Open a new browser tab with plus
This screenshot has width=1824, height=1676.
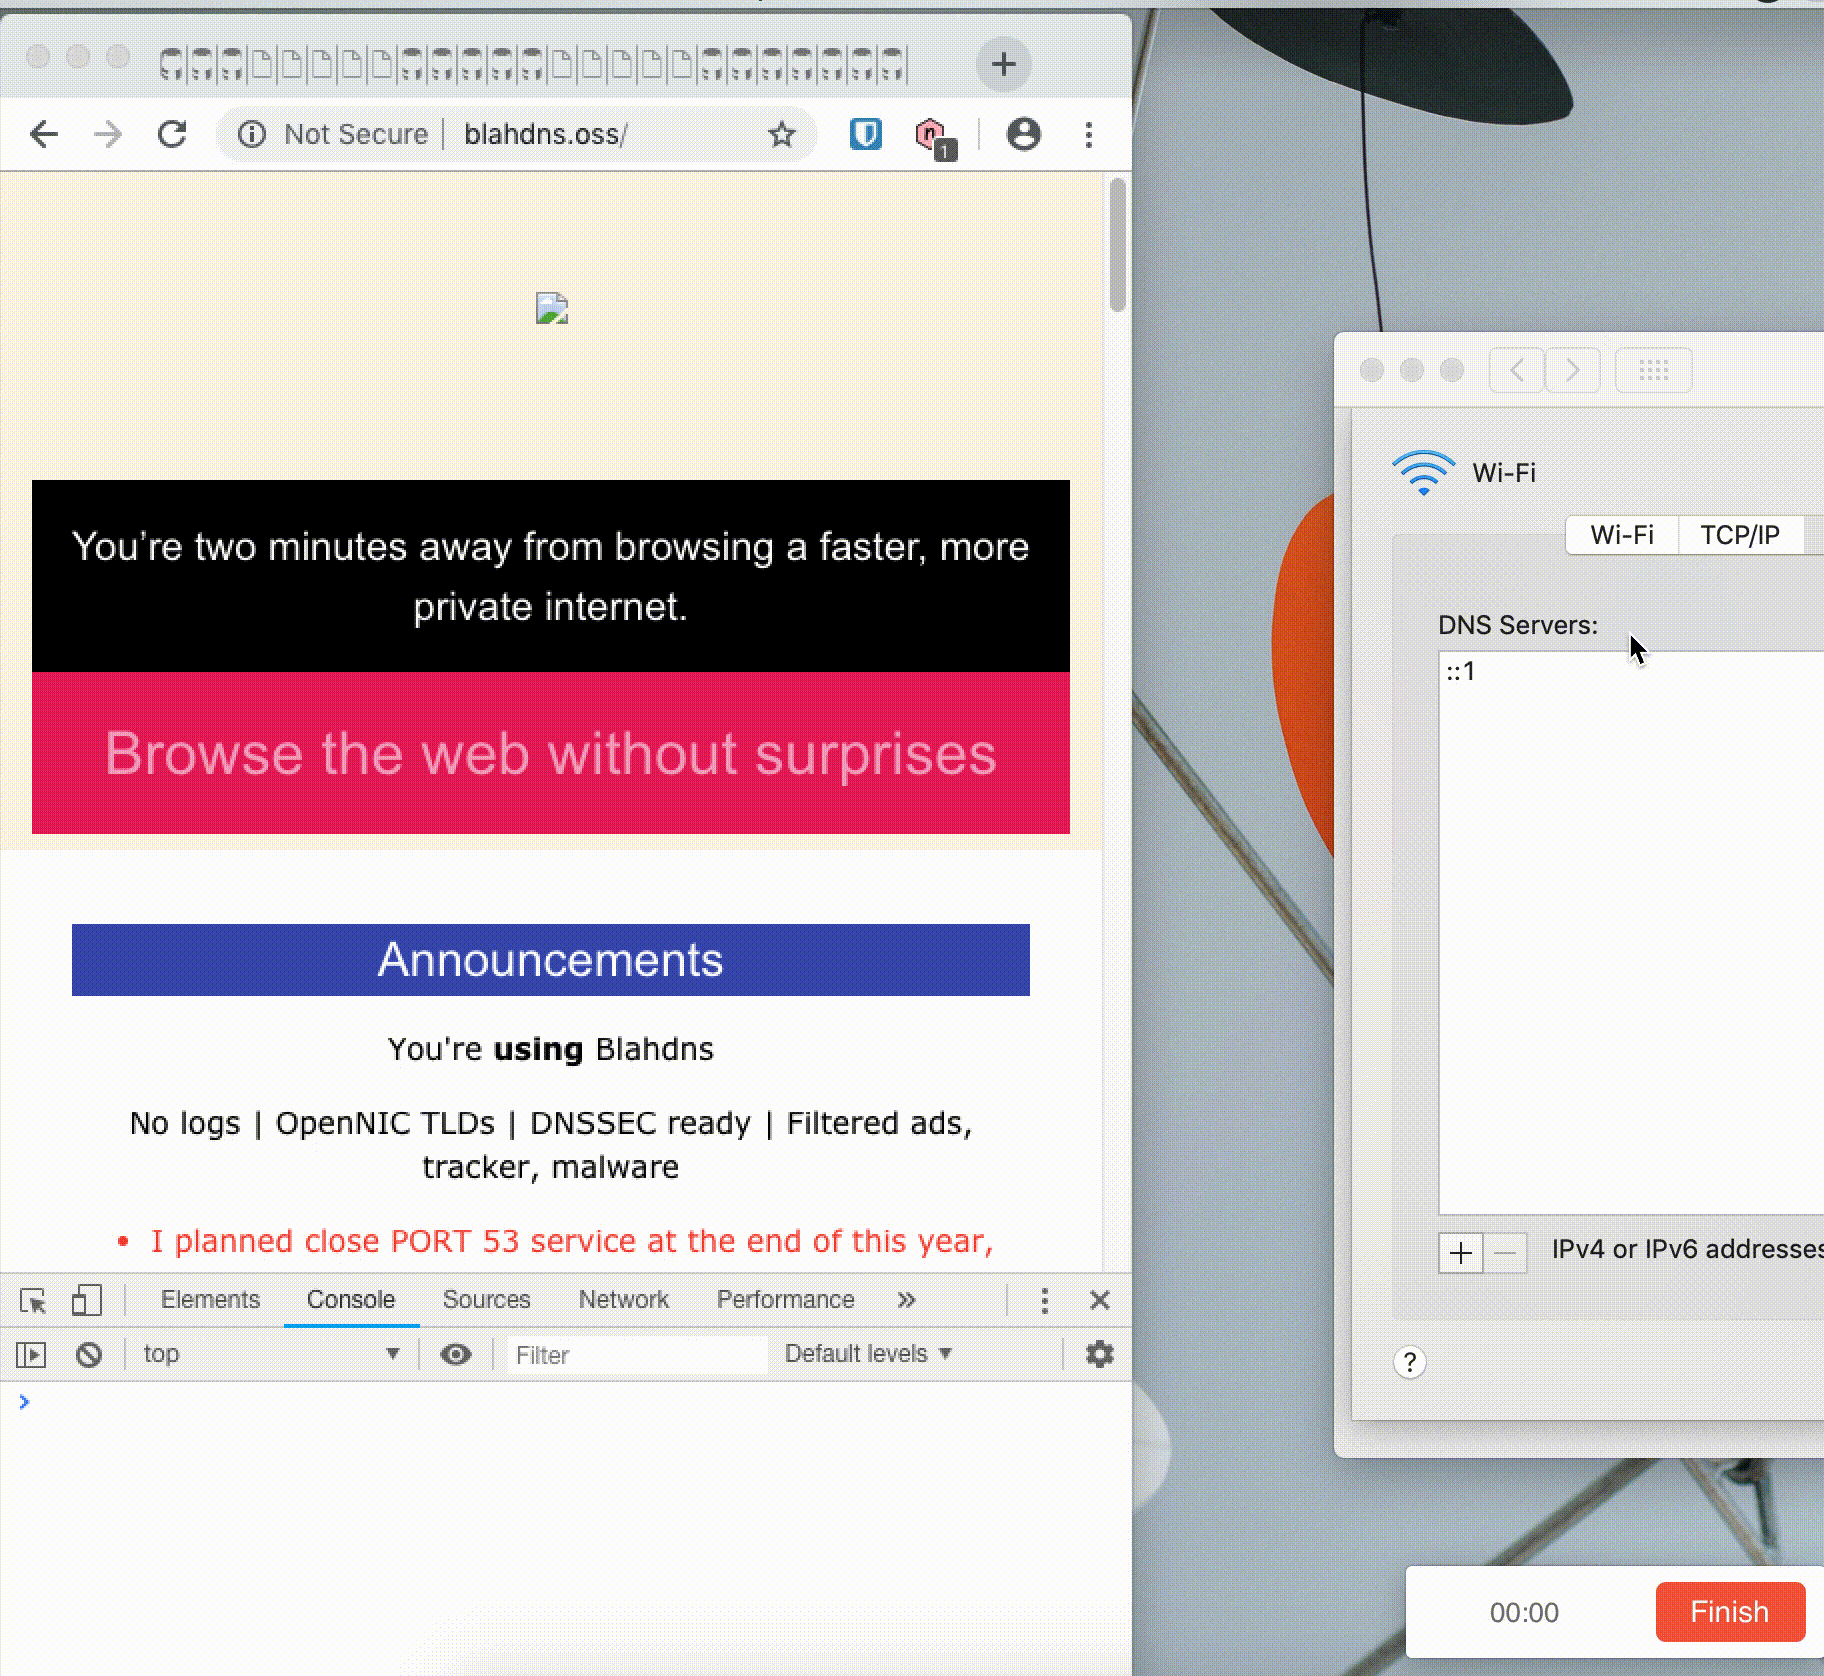[x=1003, y=65]
